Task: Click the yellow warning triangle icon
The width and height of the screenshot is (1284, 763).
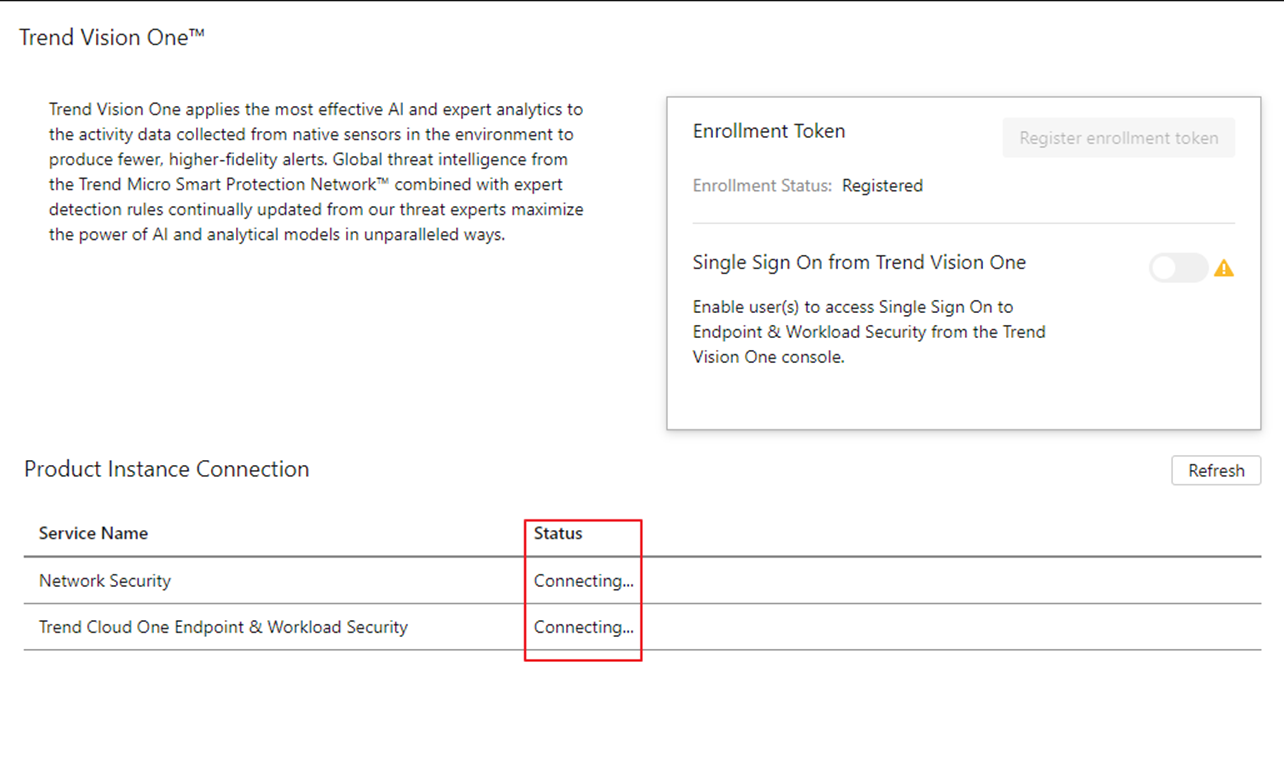Action: click(x=1224, y=268)
